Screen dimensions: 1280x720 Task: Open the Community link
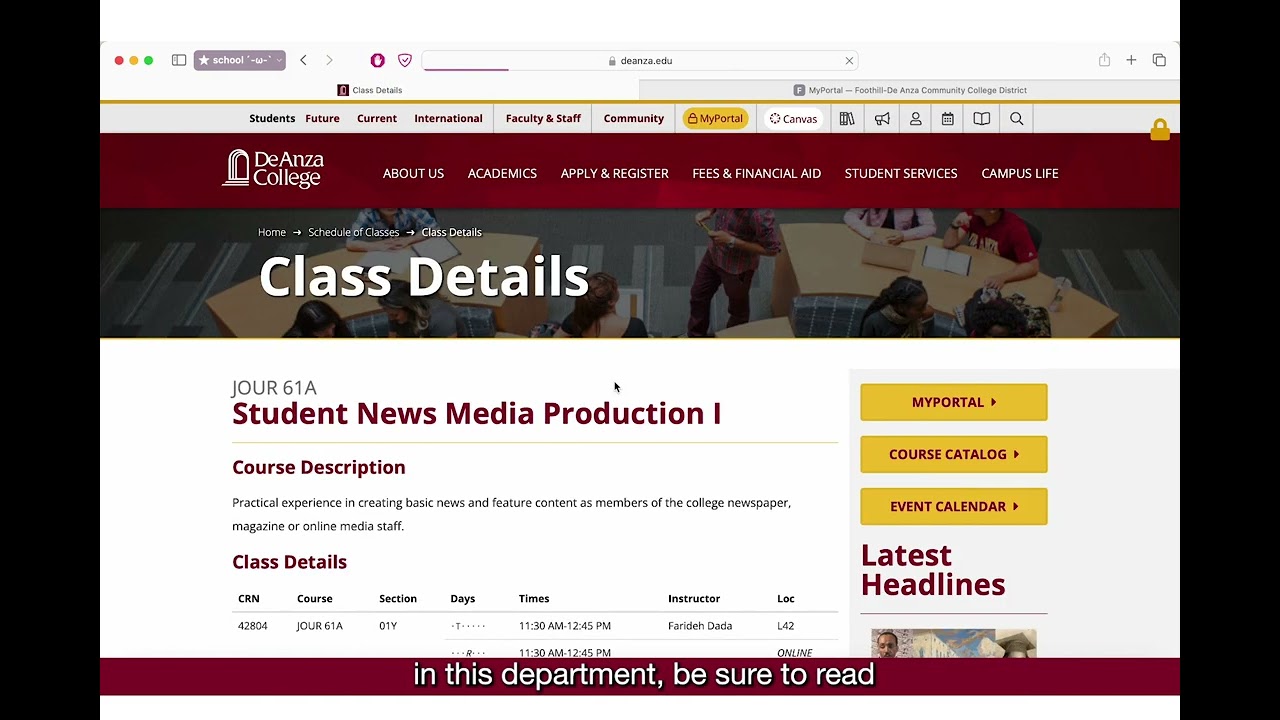coord(634,118)
